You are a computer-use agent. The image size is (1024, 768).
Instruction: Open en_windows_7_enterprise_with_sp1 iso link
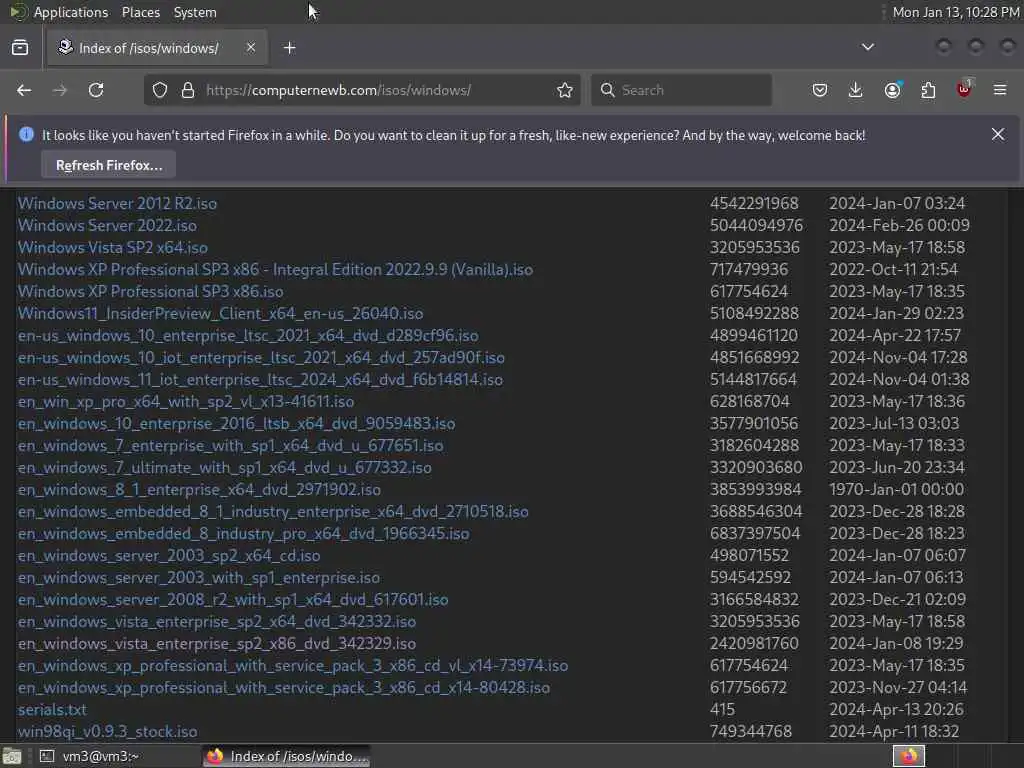point(230,445)
